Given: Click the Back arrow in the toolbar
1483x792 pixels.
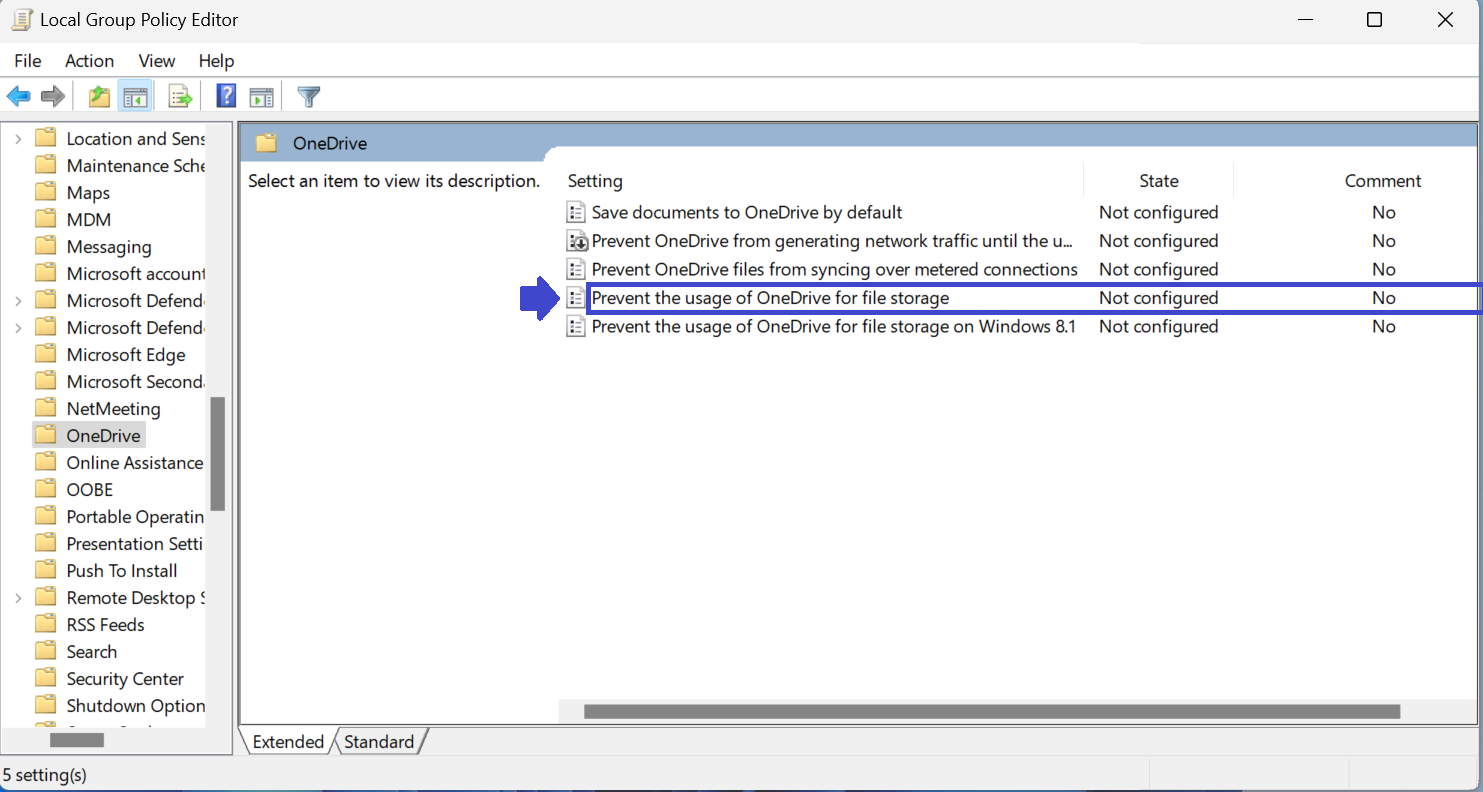Looking at the screenshot, I should [x=18, y=97].
